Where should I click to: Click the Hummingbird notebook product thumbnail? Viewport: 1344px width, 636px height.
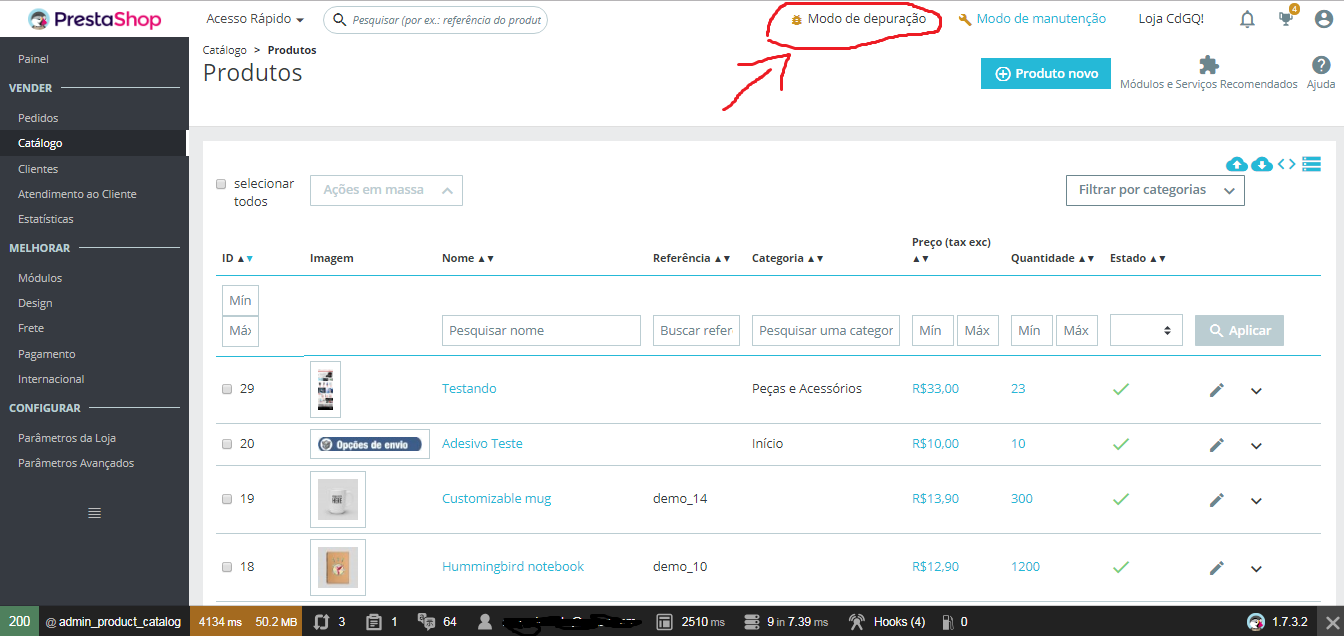point(338,567)
